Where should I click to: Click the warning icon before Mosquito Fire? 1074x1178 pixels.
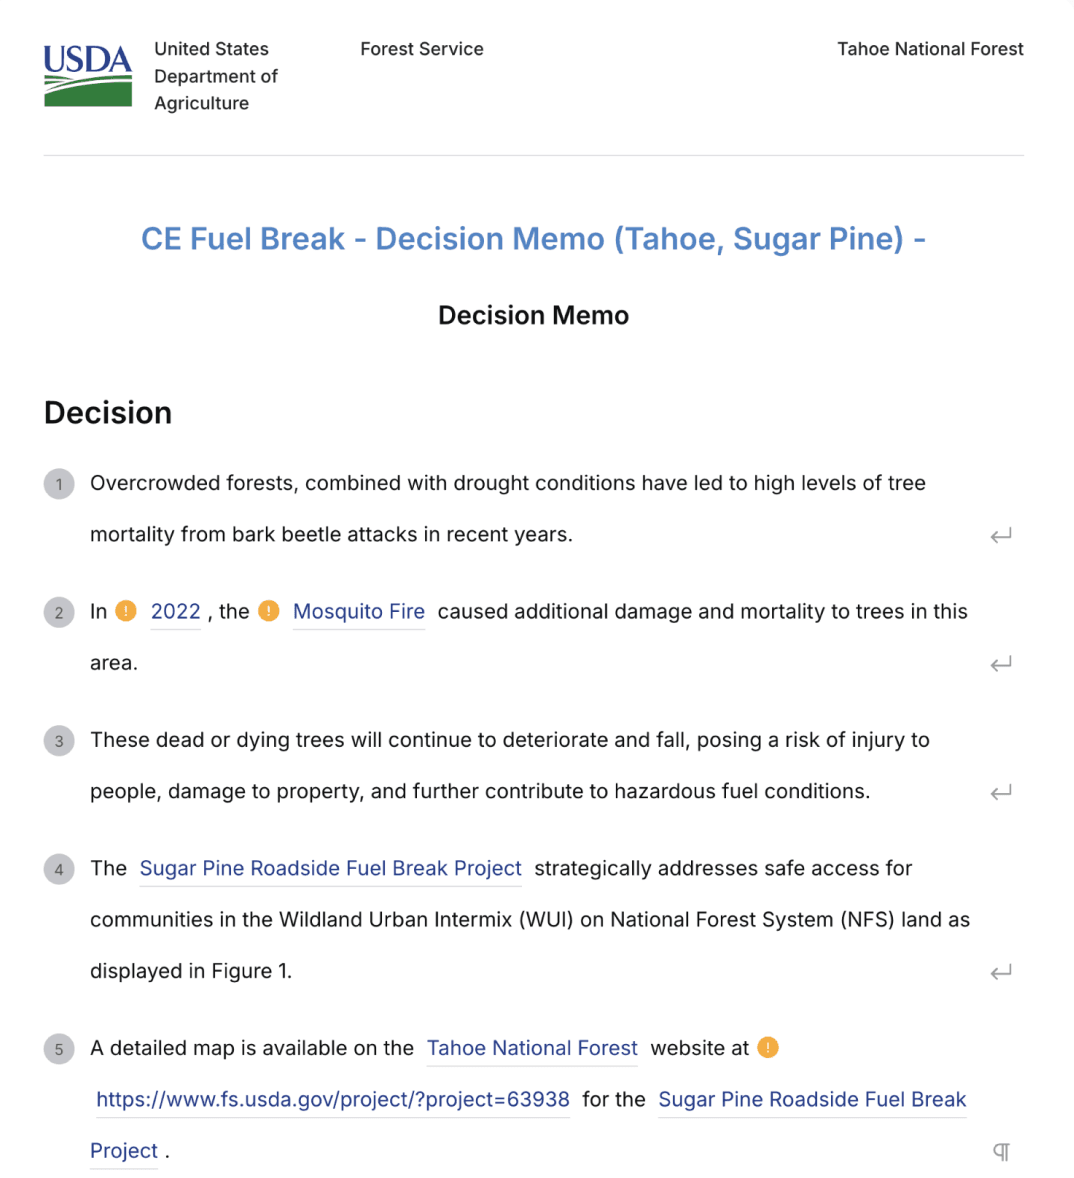pos(269,611)
